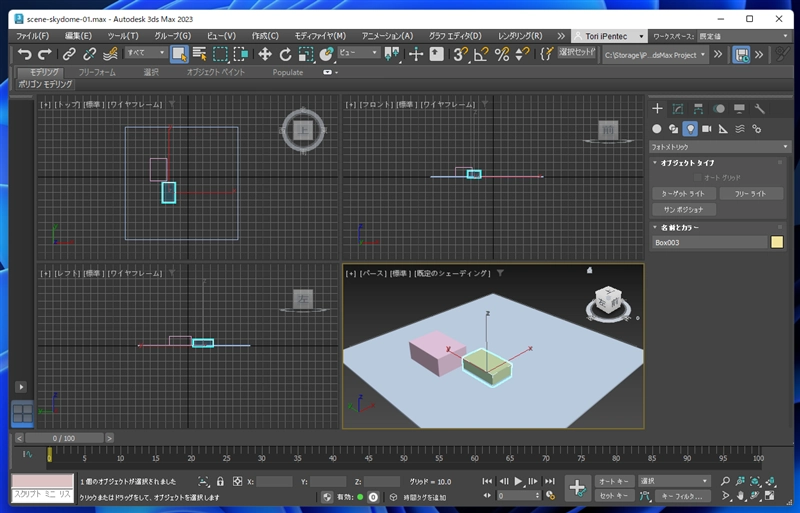Viewport: 800px width, 513px height.
Task: Activate Select and Place tool
Action: click(326, 54)
